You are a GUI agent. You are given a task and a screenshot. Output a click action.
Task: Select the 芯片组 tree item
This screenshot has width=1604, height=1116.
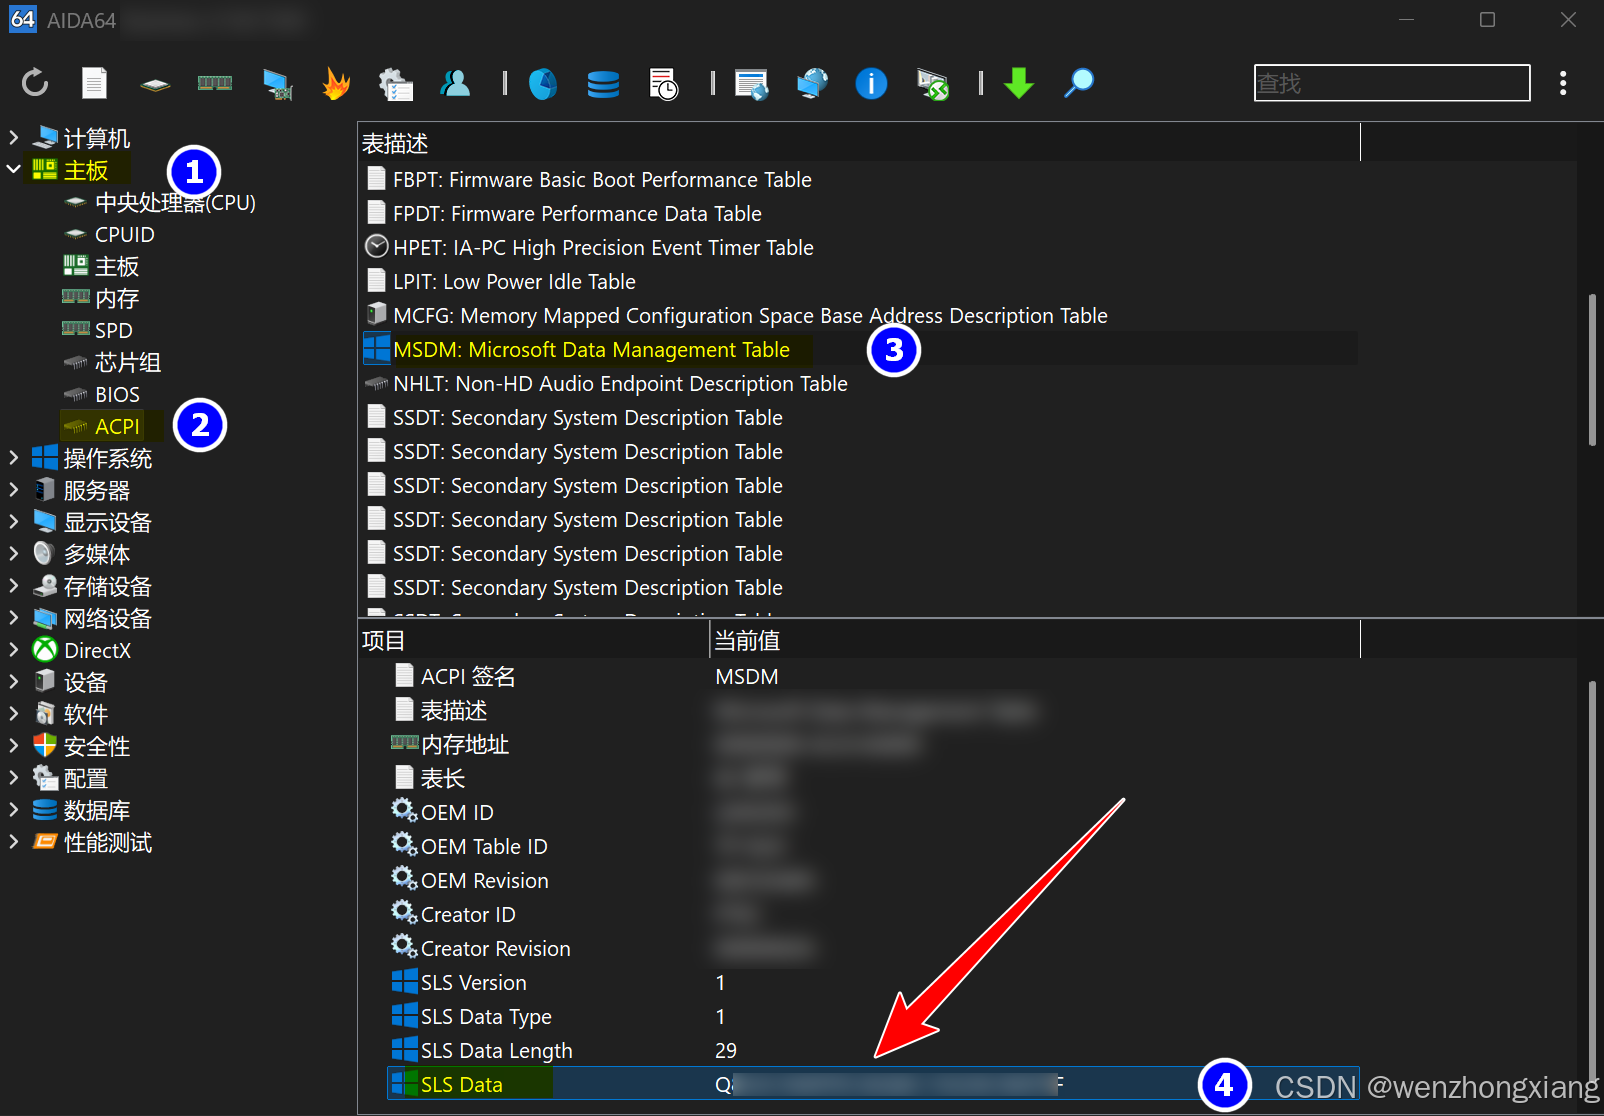[128, 362]
